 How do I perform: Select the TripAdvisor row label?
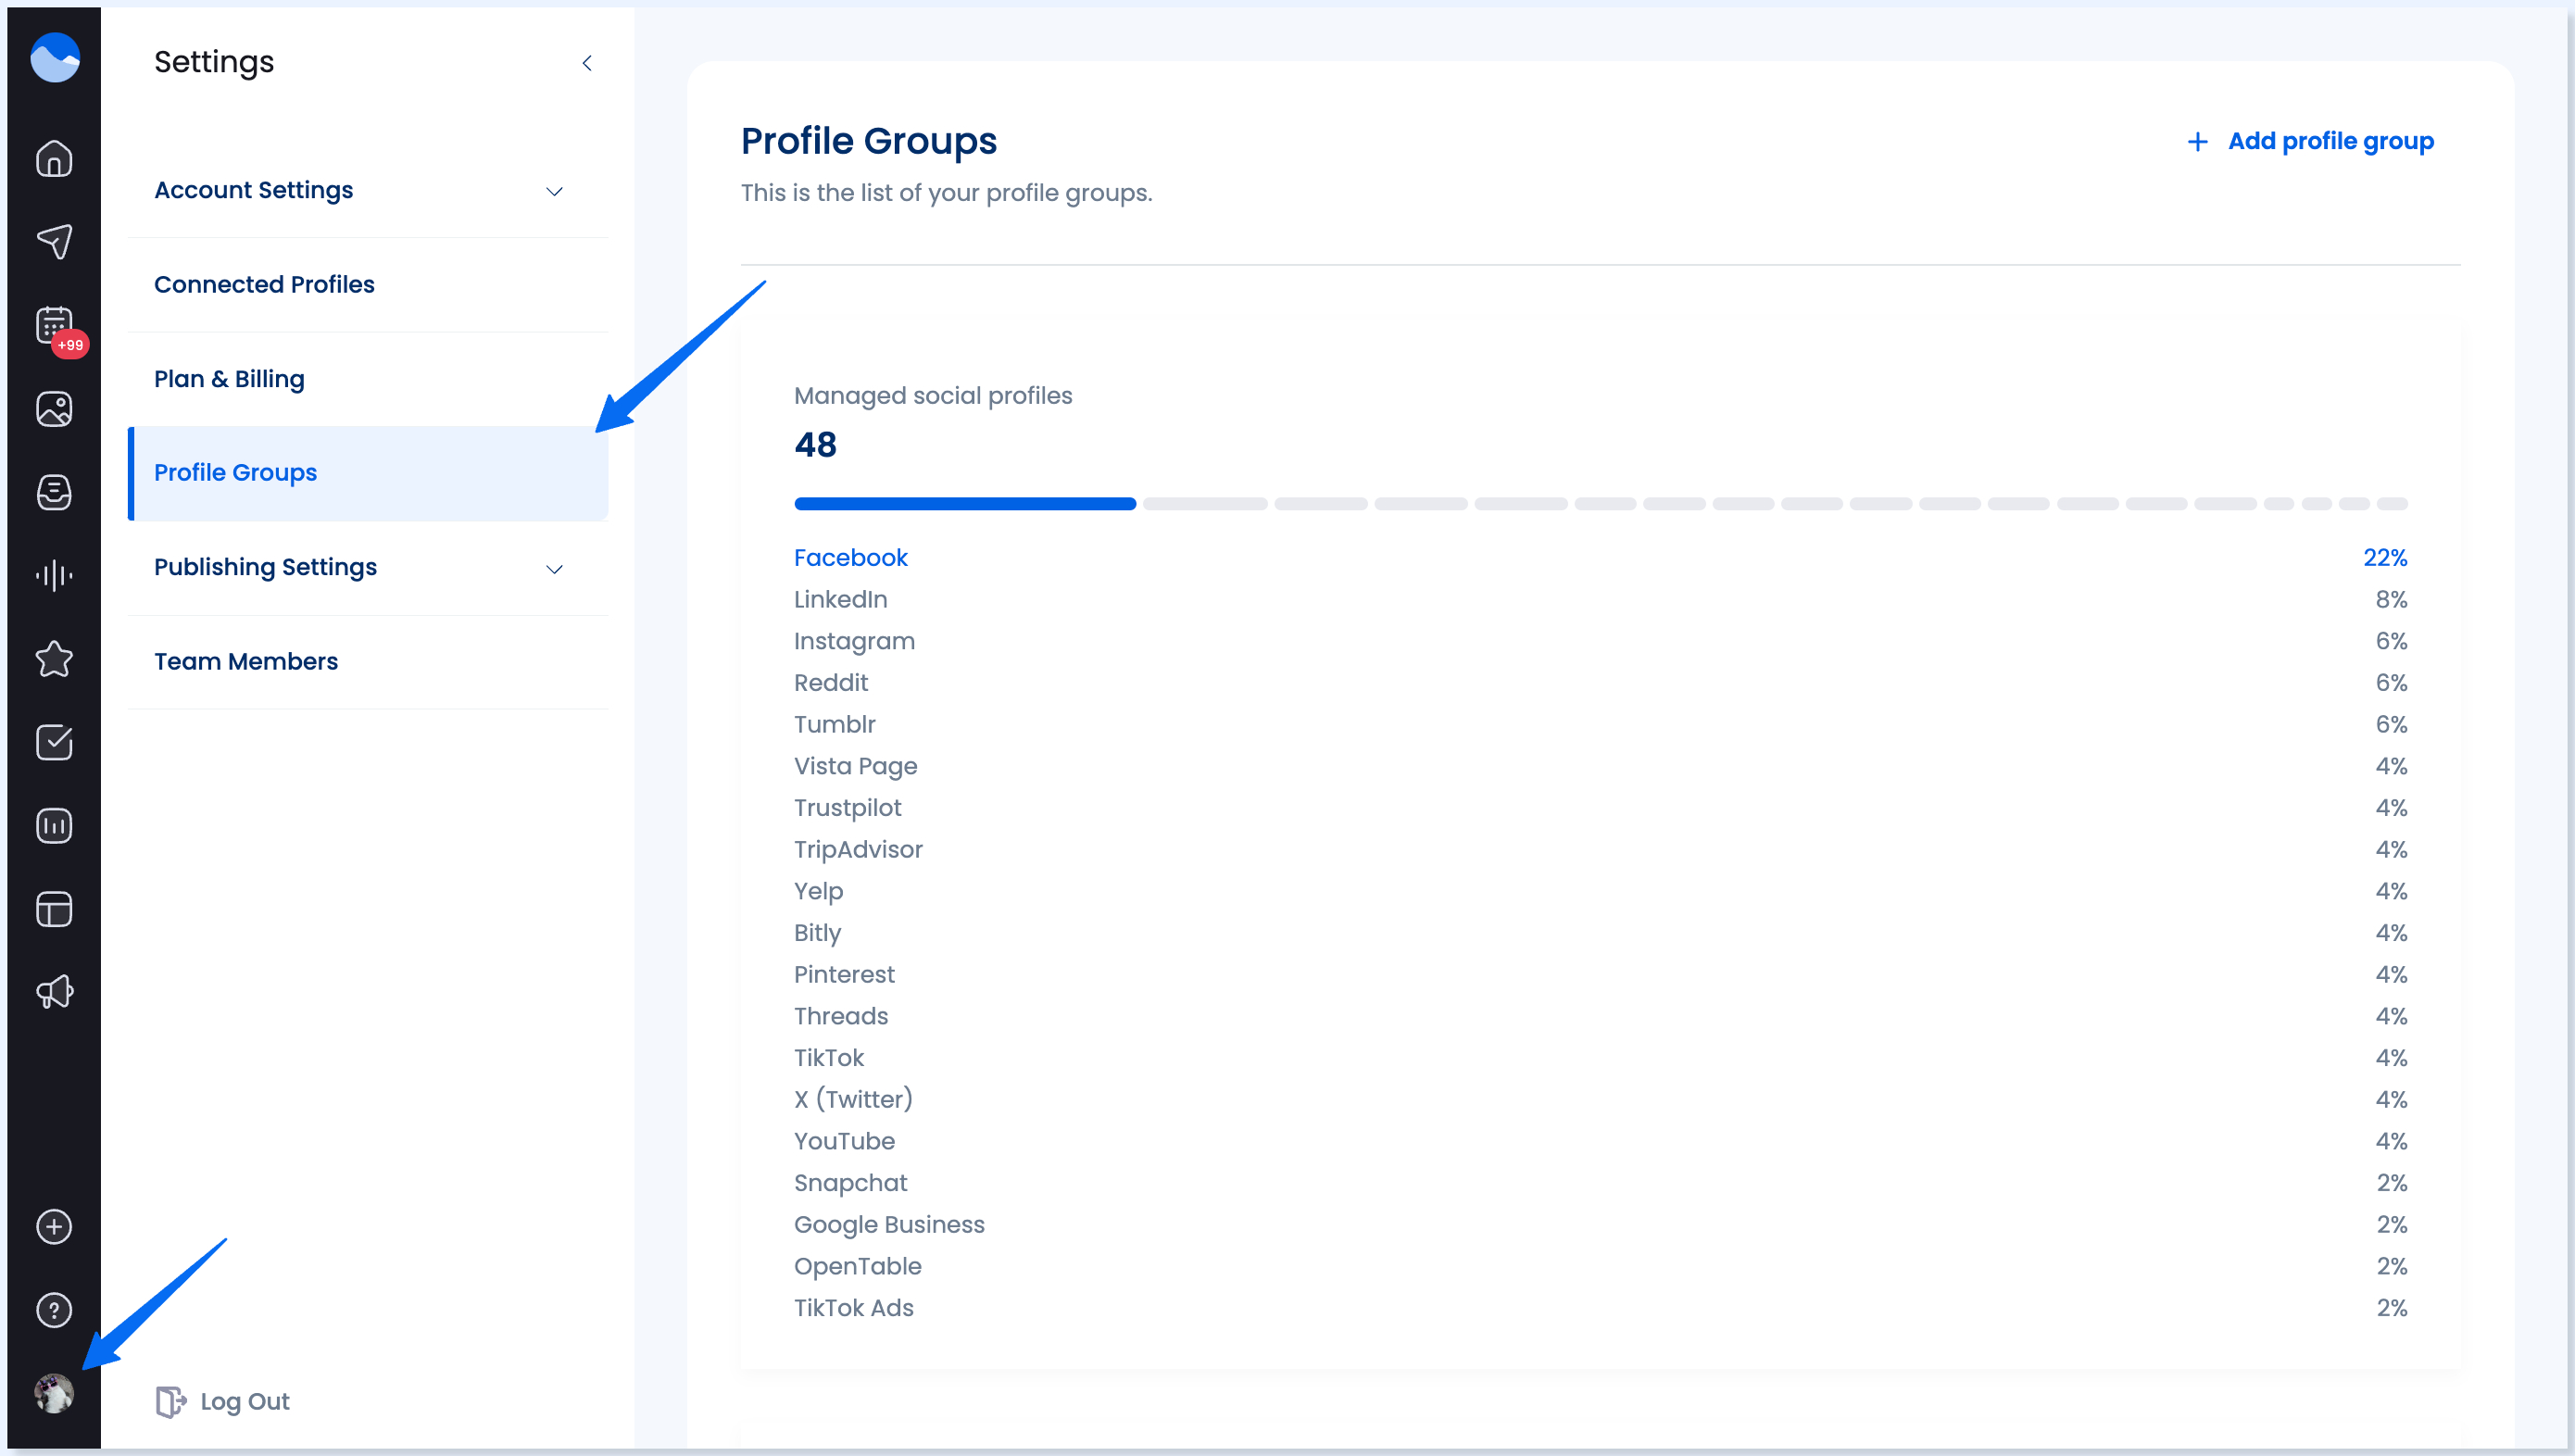858,850
